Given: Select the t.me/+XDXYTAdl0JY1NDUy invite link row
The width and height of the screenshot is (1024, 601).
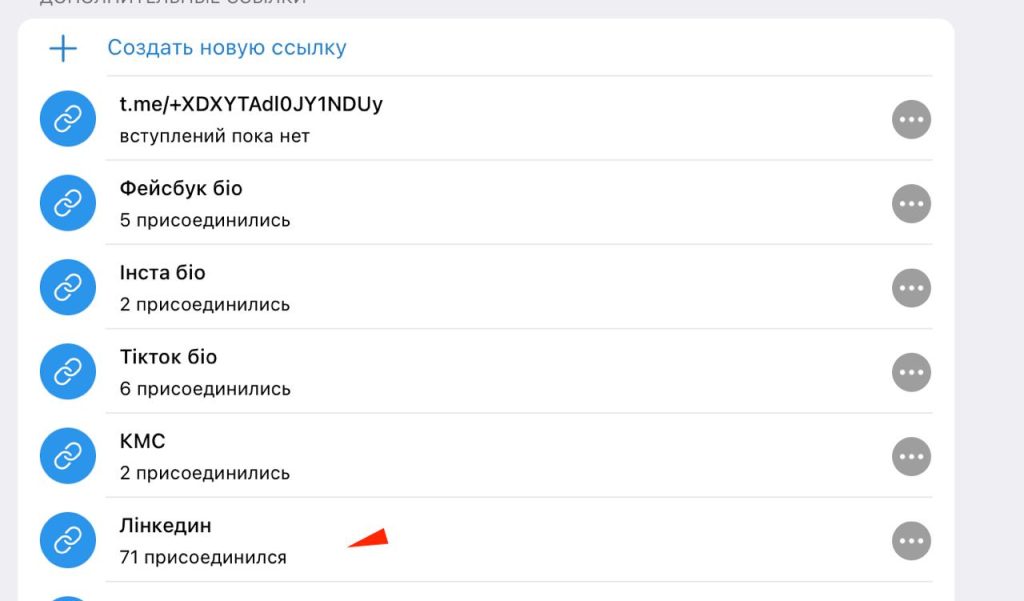Looking at the screenshot, I should tap(486, 119).
